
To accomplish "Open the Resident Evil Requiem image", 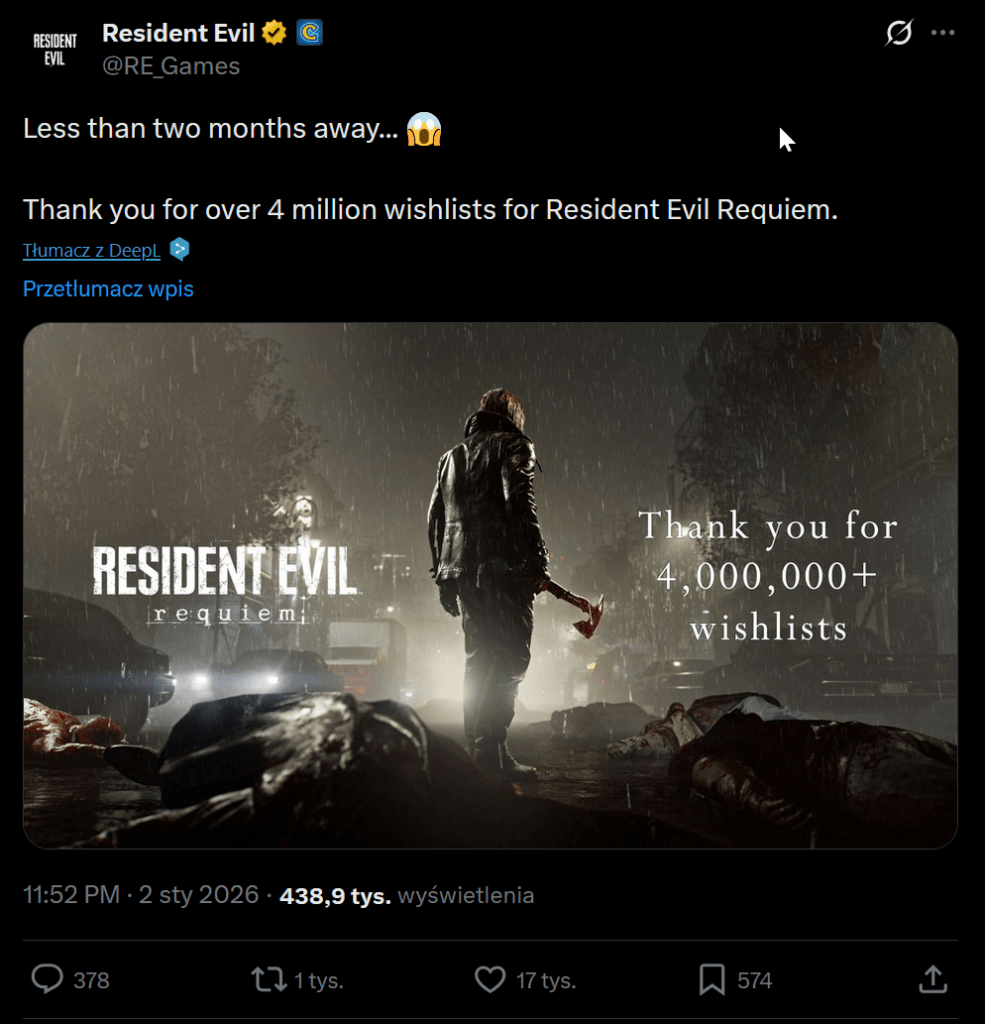I will pos(490,585).
